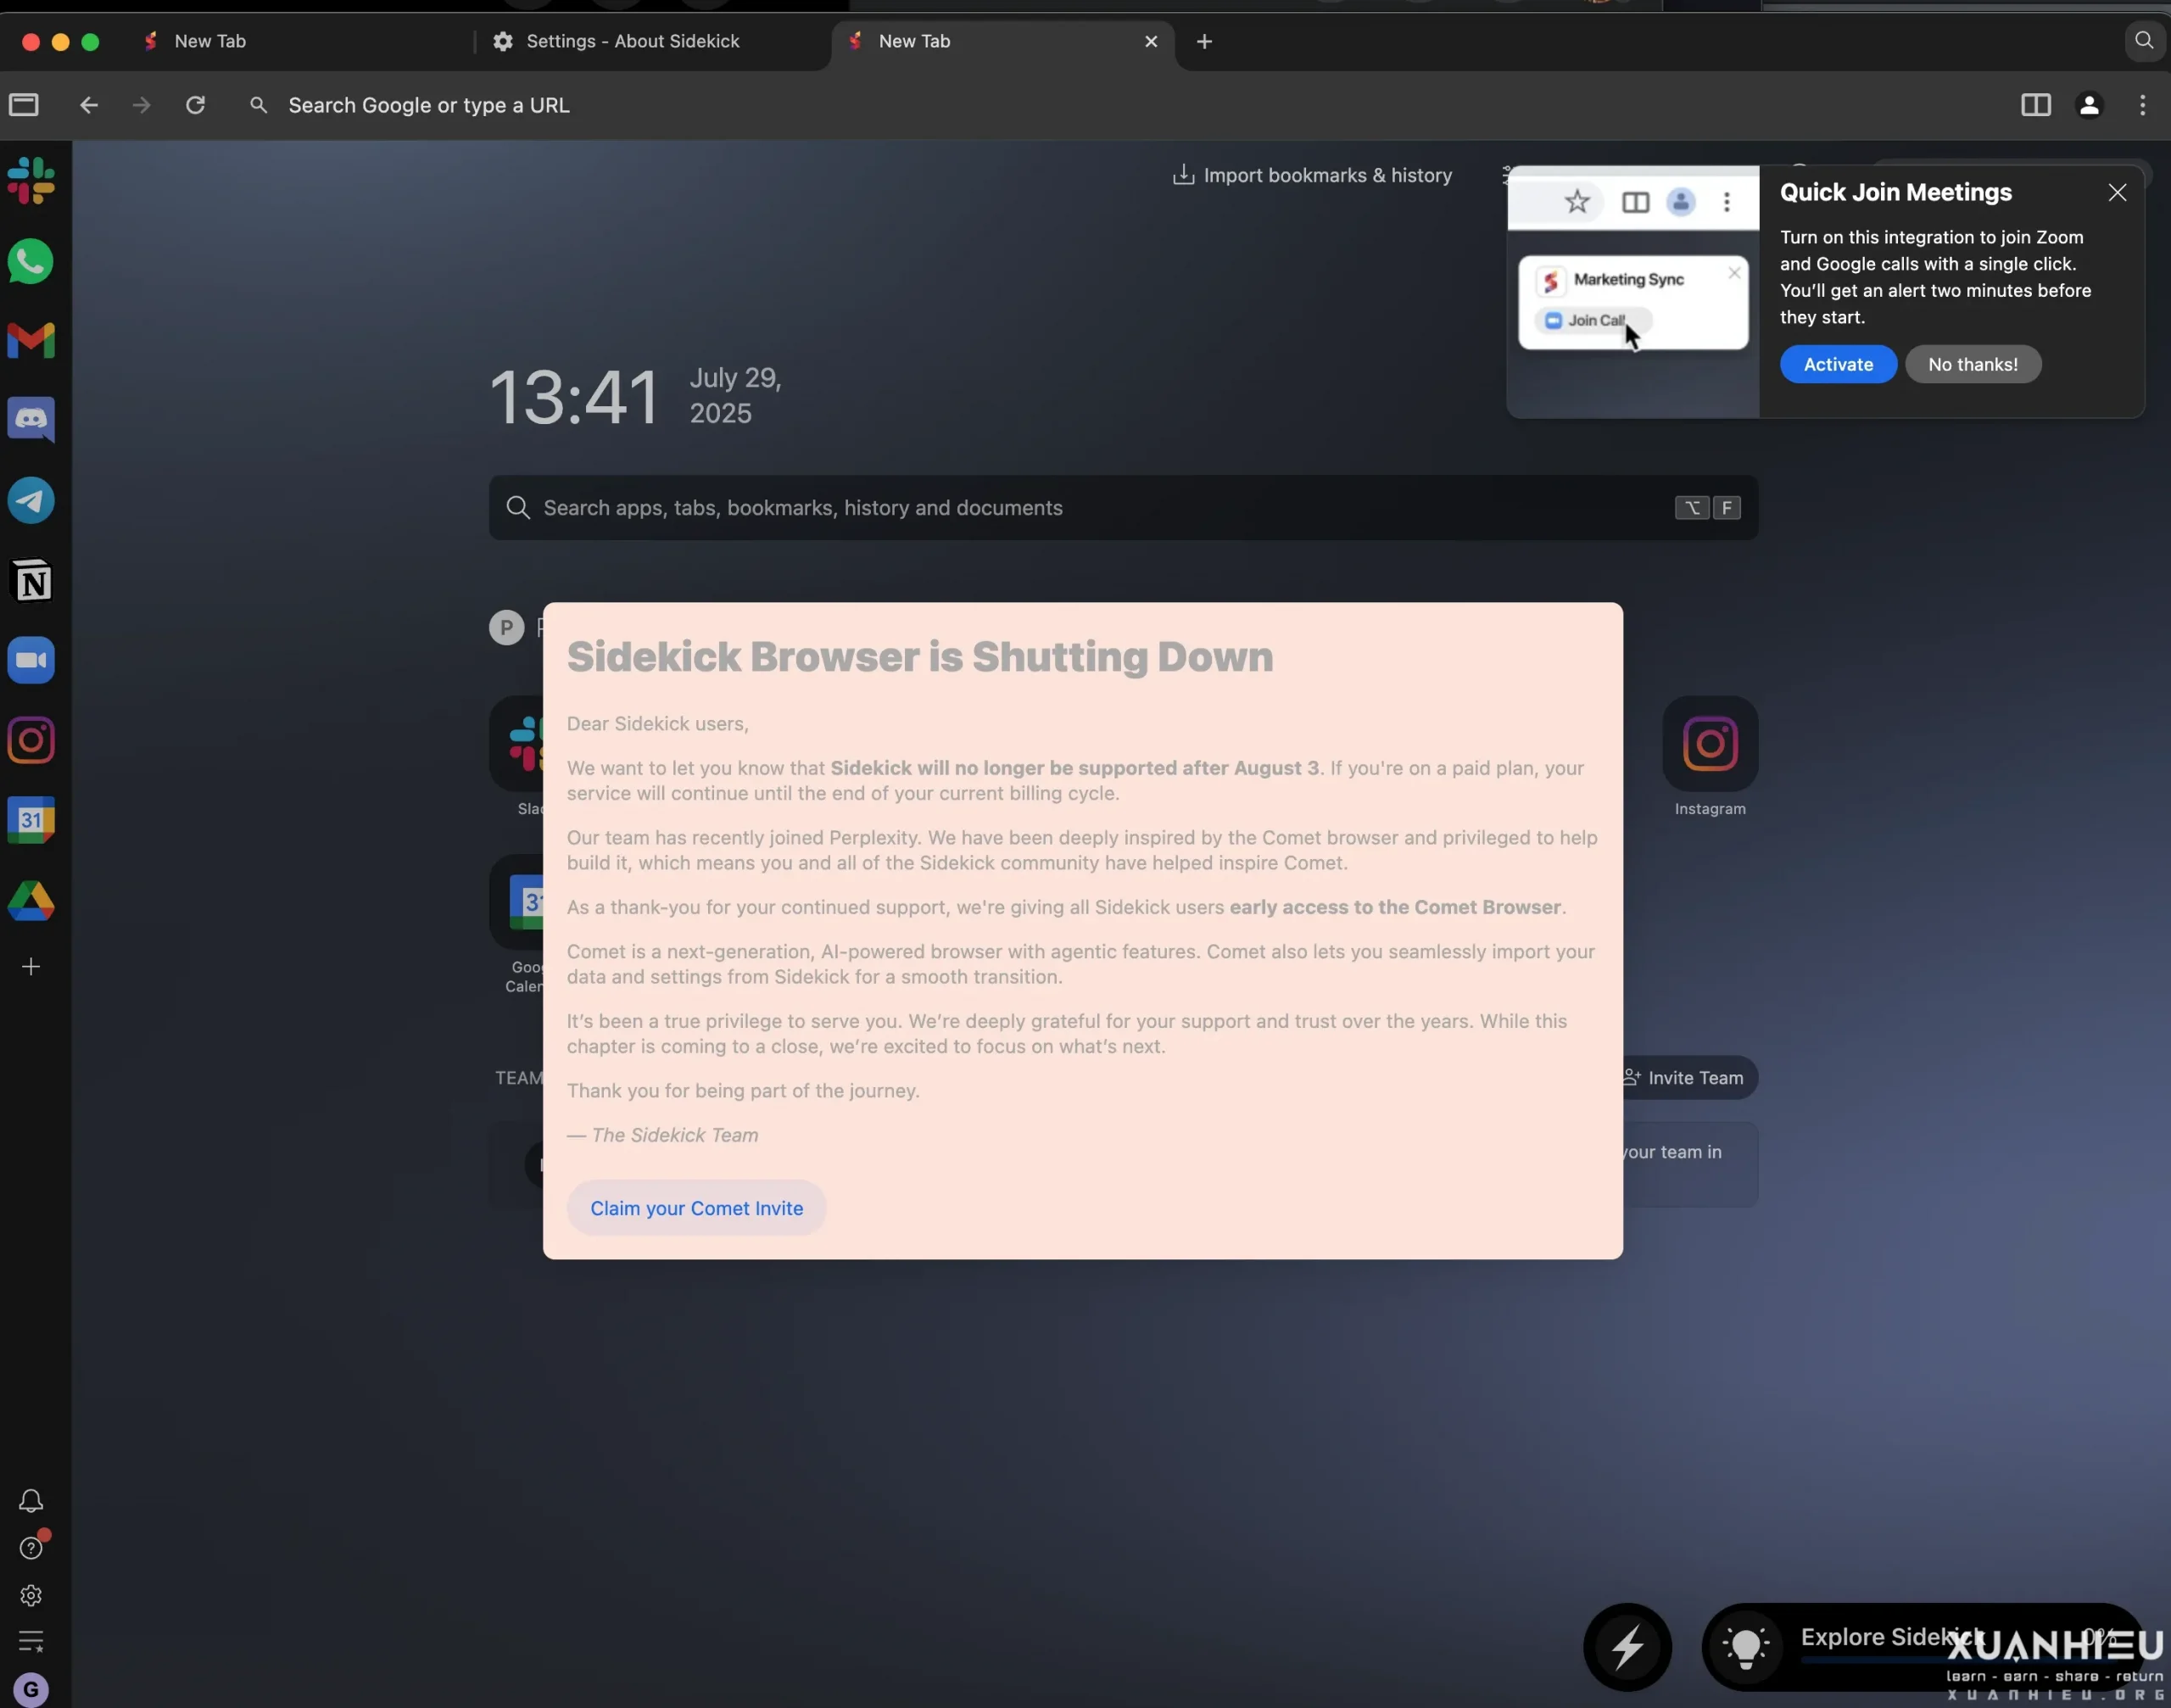The height and width of the screenshot is (1708, 2171).
Task: Open Notion sidebar app
Action: coord(31,581)
